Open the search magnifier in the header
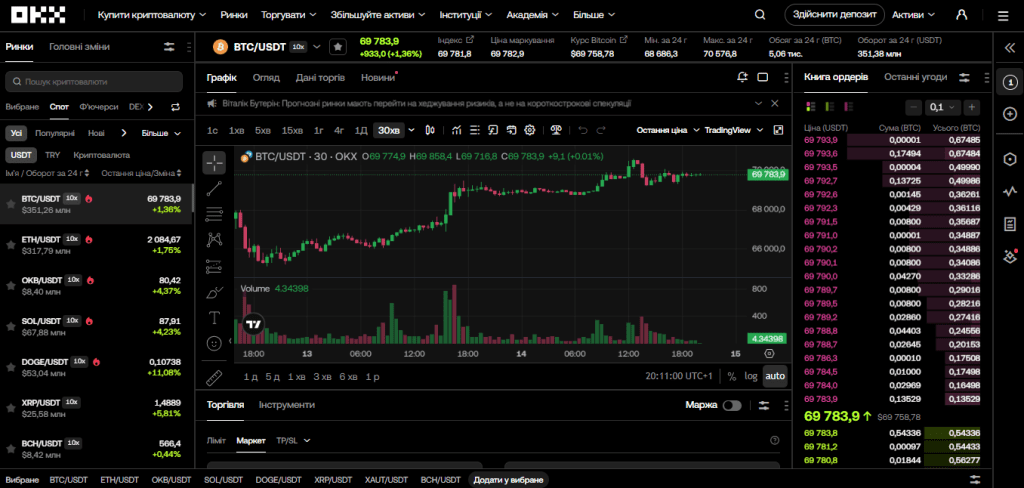1024x488 pixels. pyautogui.click(x=760, y=14)
